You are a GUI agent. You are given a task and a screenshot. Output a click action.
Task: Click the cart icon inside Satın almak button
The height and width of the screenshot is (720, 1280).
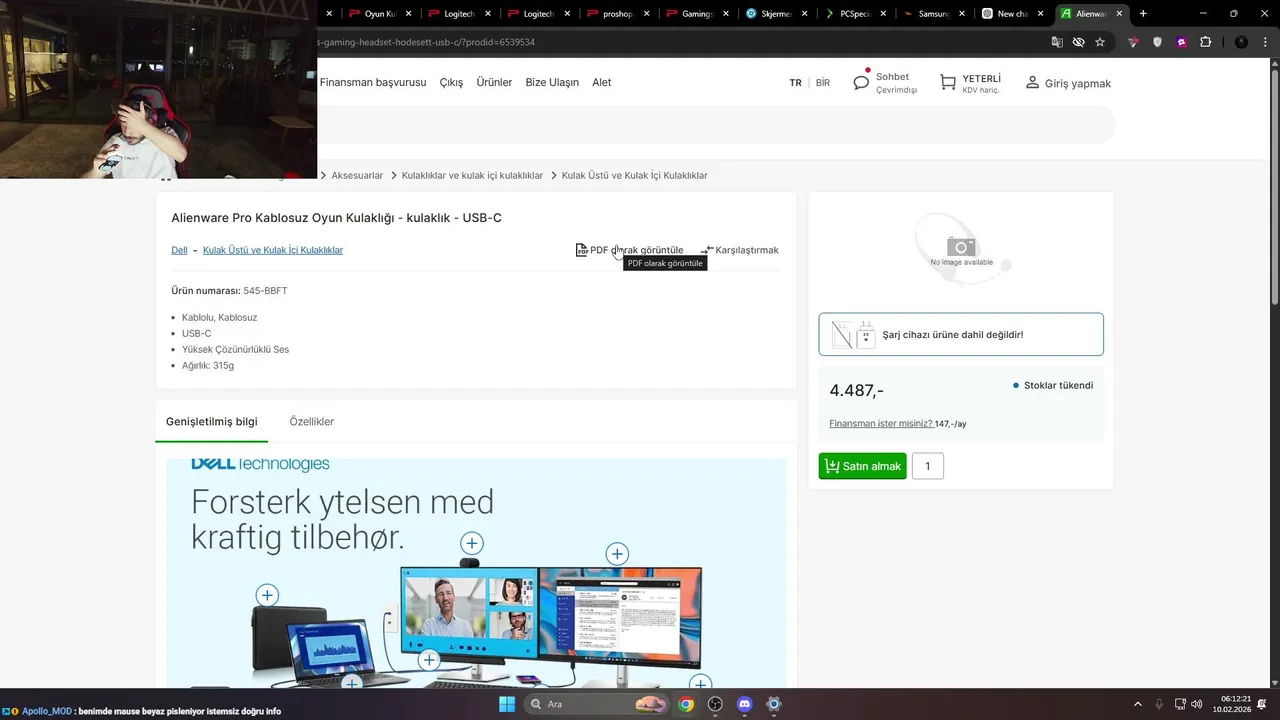832,466
